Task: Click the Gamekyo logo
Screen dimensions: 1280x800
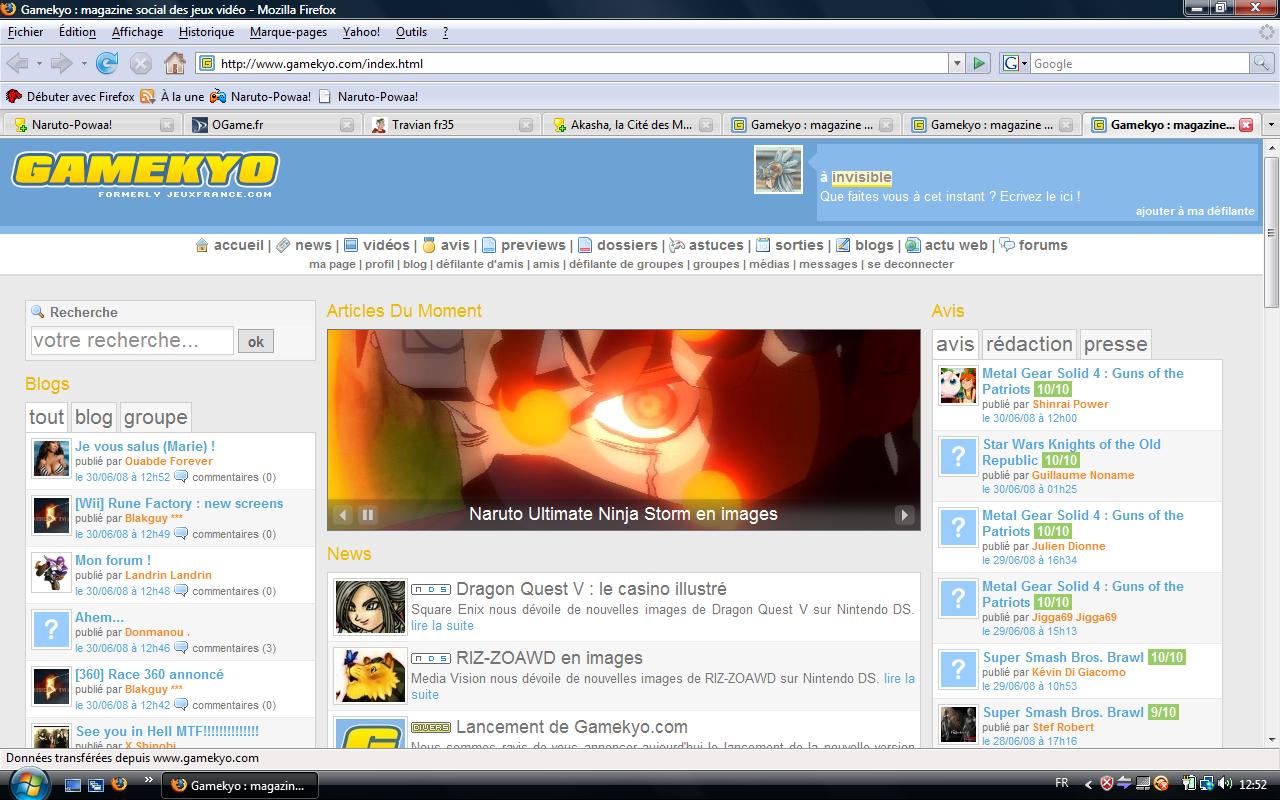Action: tap(145, 175)
